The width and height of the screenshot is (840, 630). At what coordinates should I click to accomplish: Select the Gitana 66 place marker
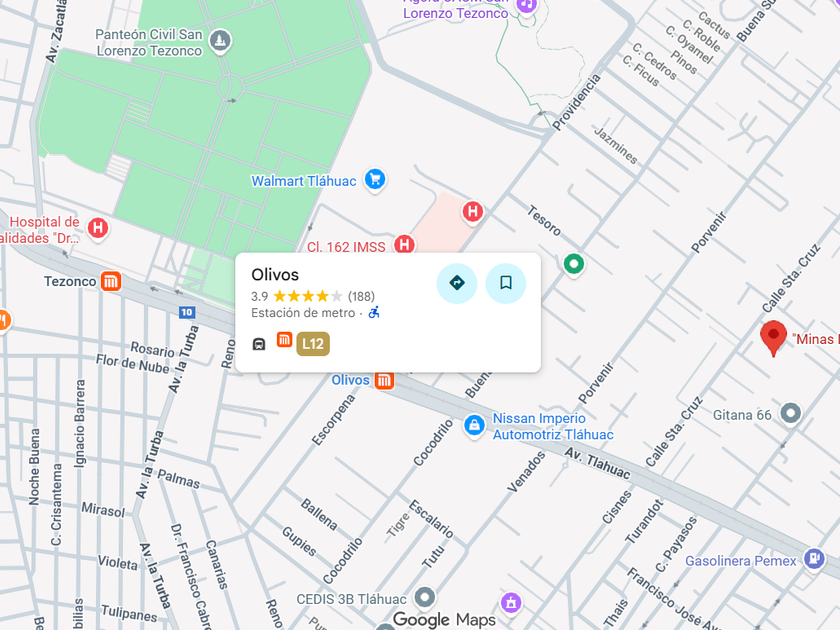(x=791, y=413)
